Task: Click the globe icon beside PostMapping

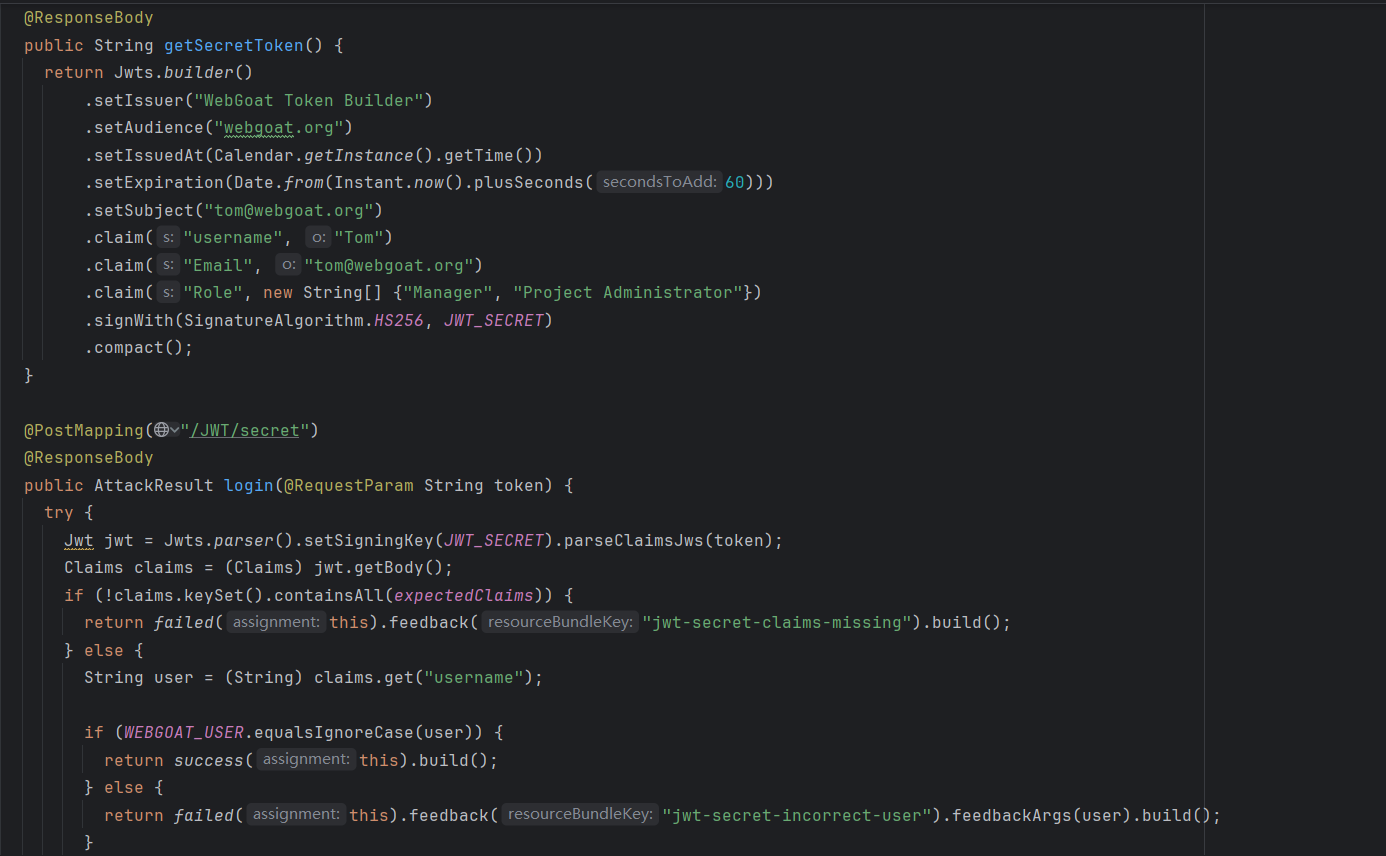Action: [160, 430]
